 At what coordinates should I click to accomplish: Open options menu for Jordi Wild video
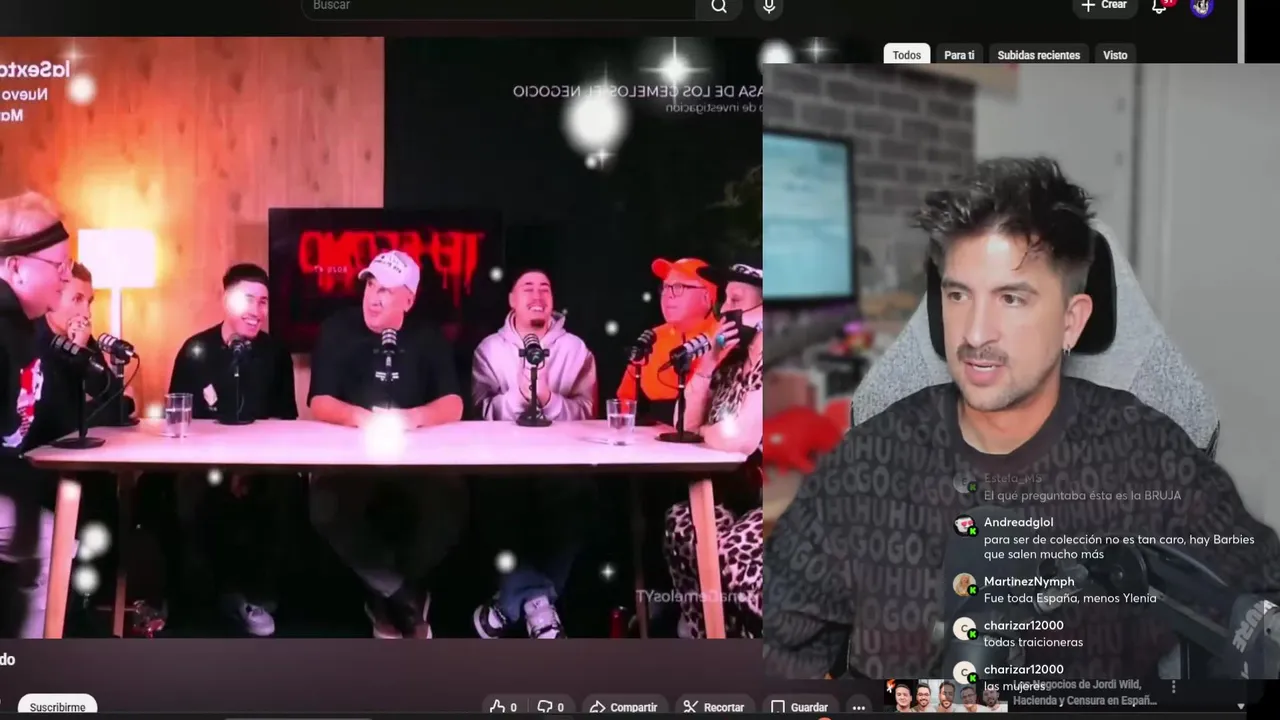[x=1173, y=688]
